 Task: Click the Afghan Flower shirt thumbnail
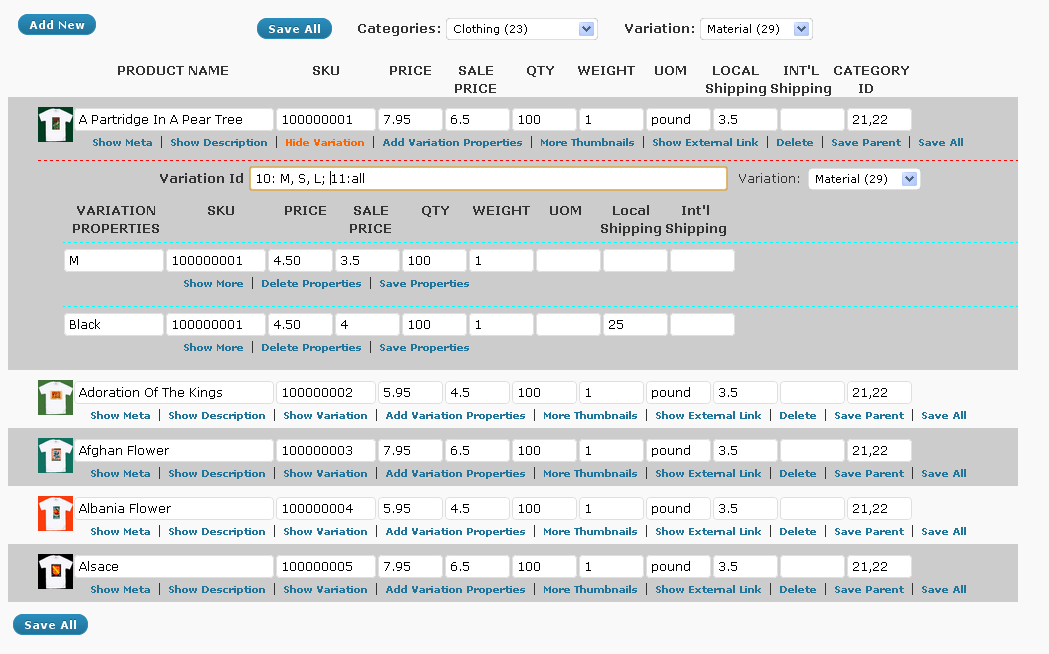tap(55, 455)
